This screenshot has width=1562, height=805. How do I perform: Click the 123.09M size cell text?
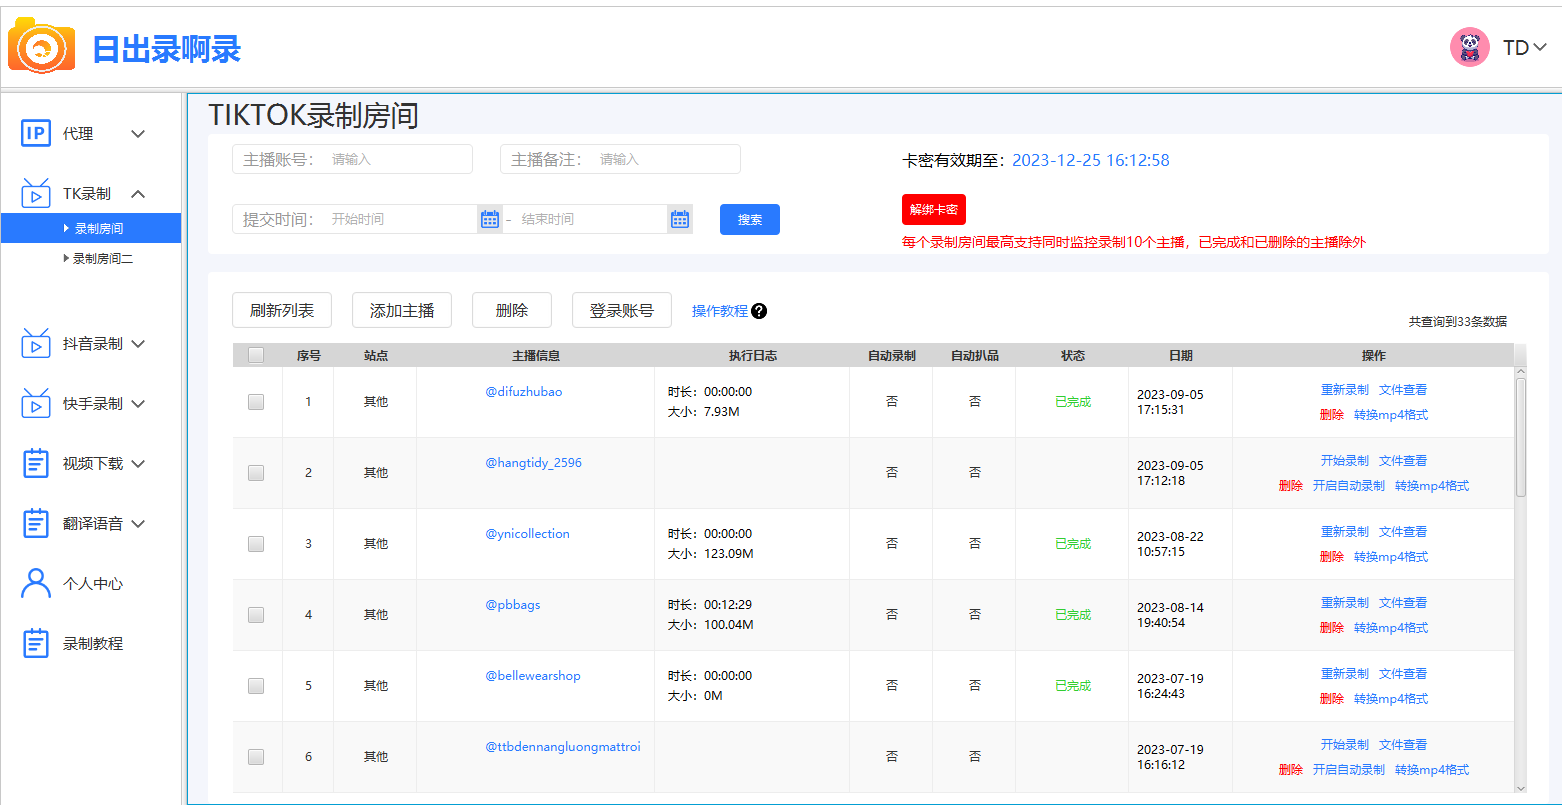pos(729,554)
